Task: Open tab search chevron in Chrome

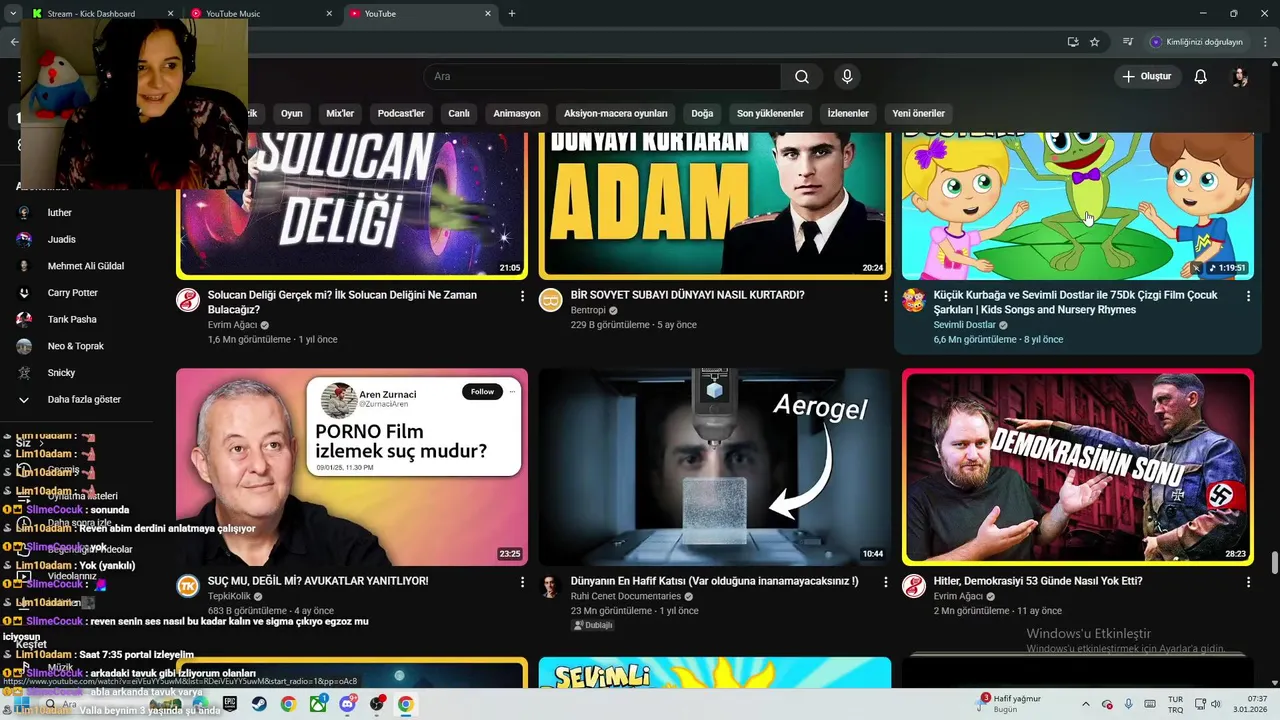Action: [13, 13]
